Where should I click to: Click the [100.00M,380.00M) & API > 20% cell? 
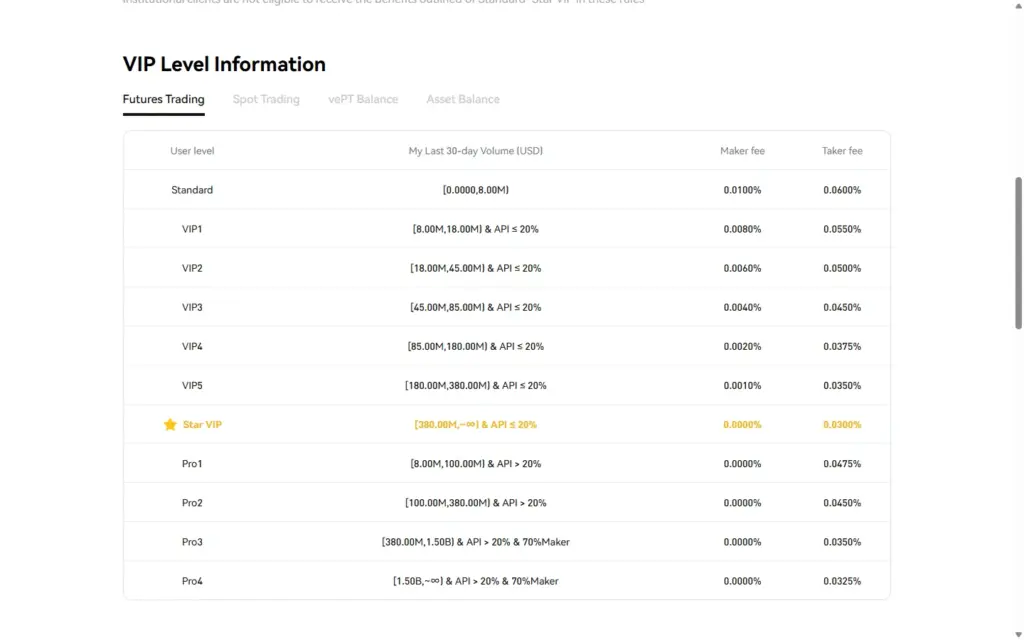(475, 503)
